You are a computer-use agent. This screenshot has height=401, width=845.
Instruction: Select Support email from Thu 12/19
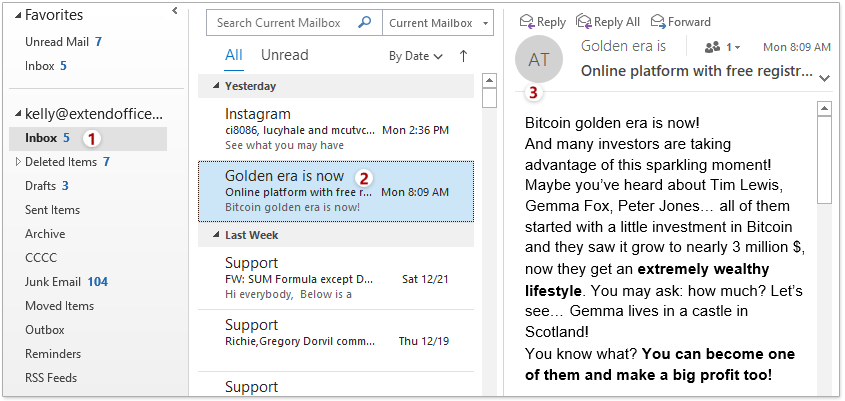[x=336, y=341]
